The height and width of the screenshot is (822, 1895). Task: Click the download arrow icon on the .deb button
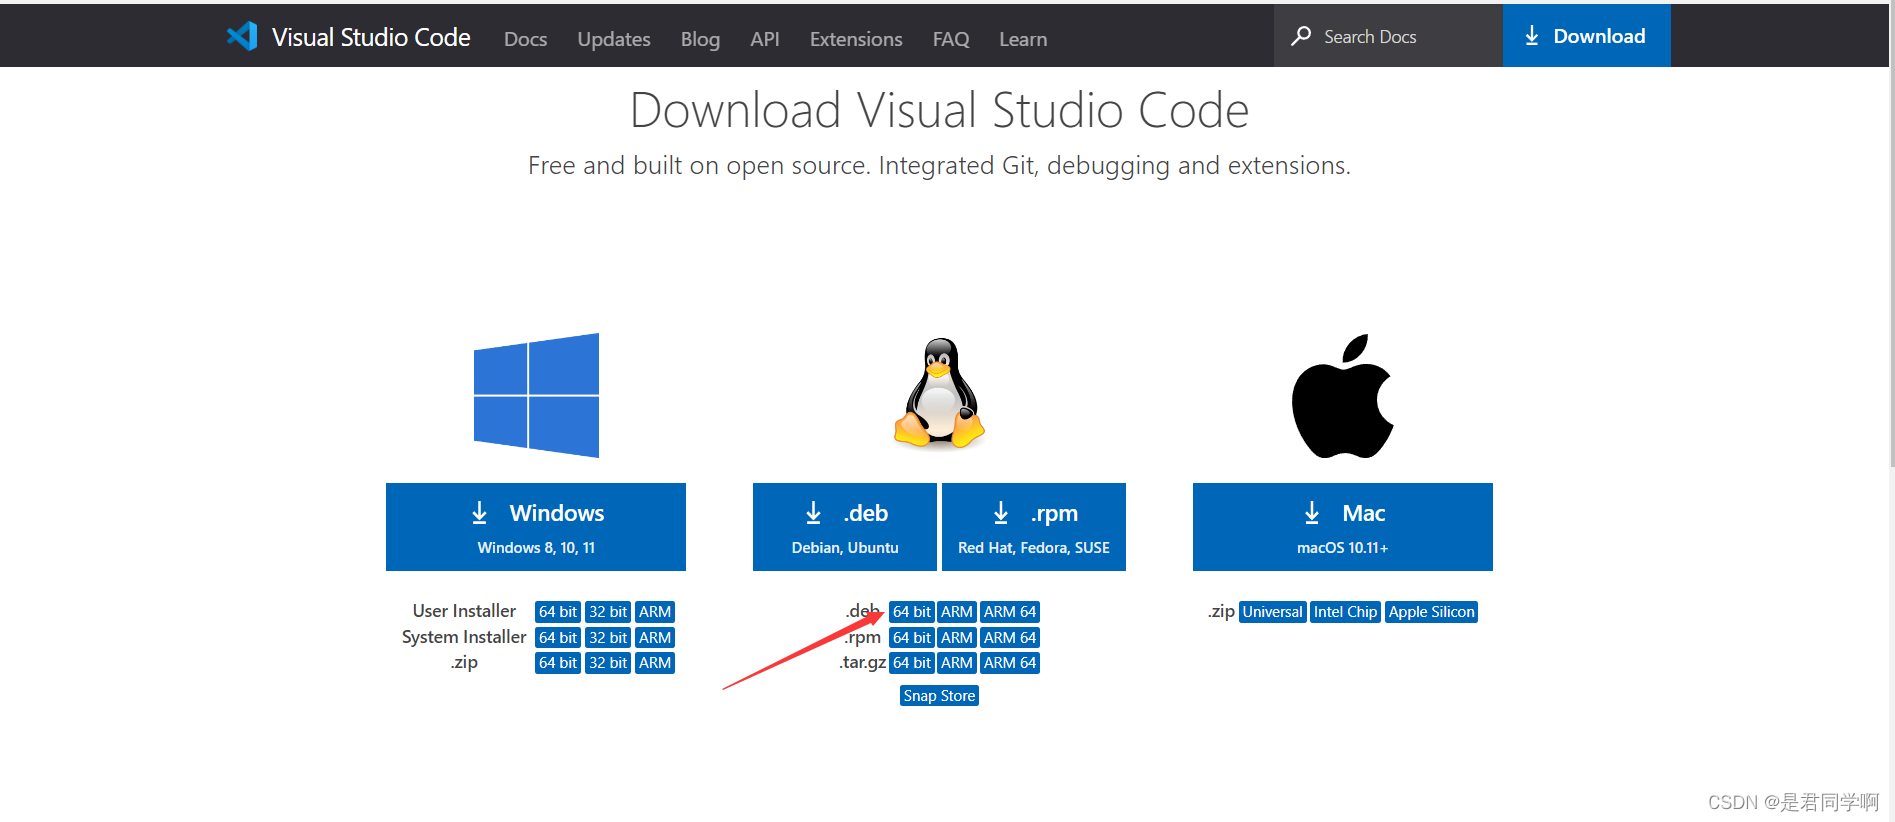tap(814, 513)
